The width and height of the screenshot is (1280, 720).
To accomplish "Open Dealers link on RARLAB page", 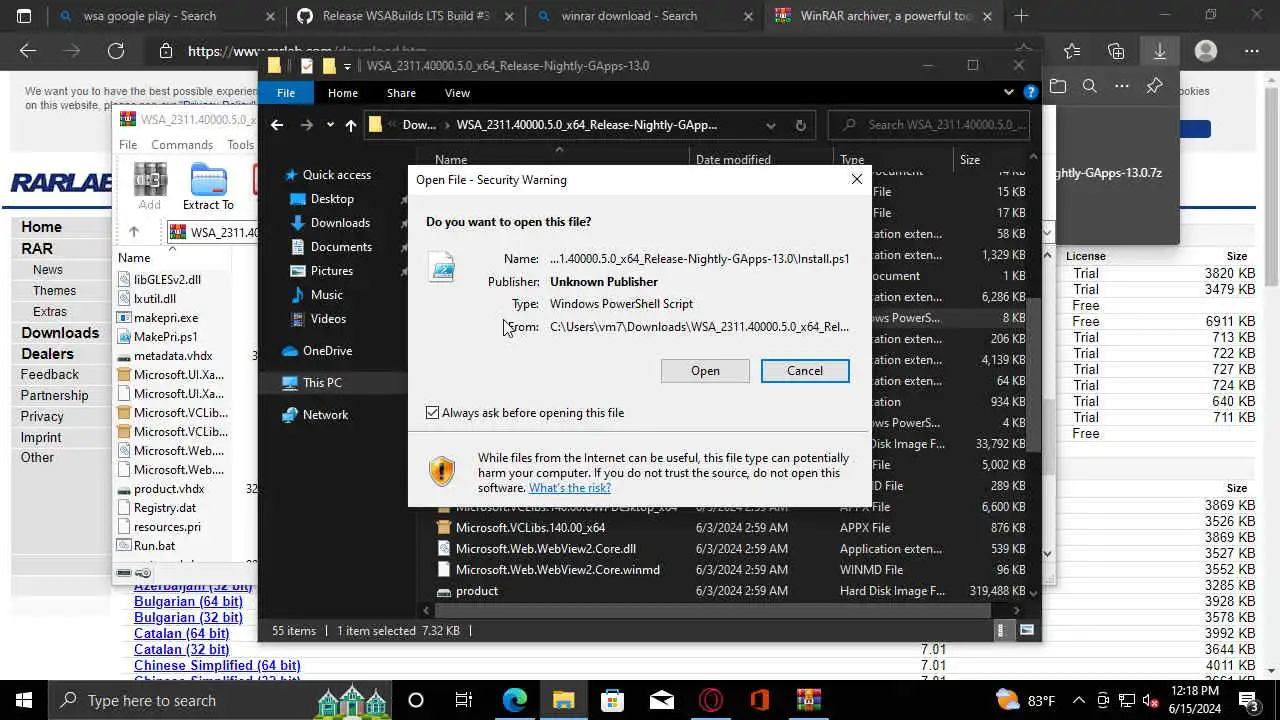I will 47,354.
